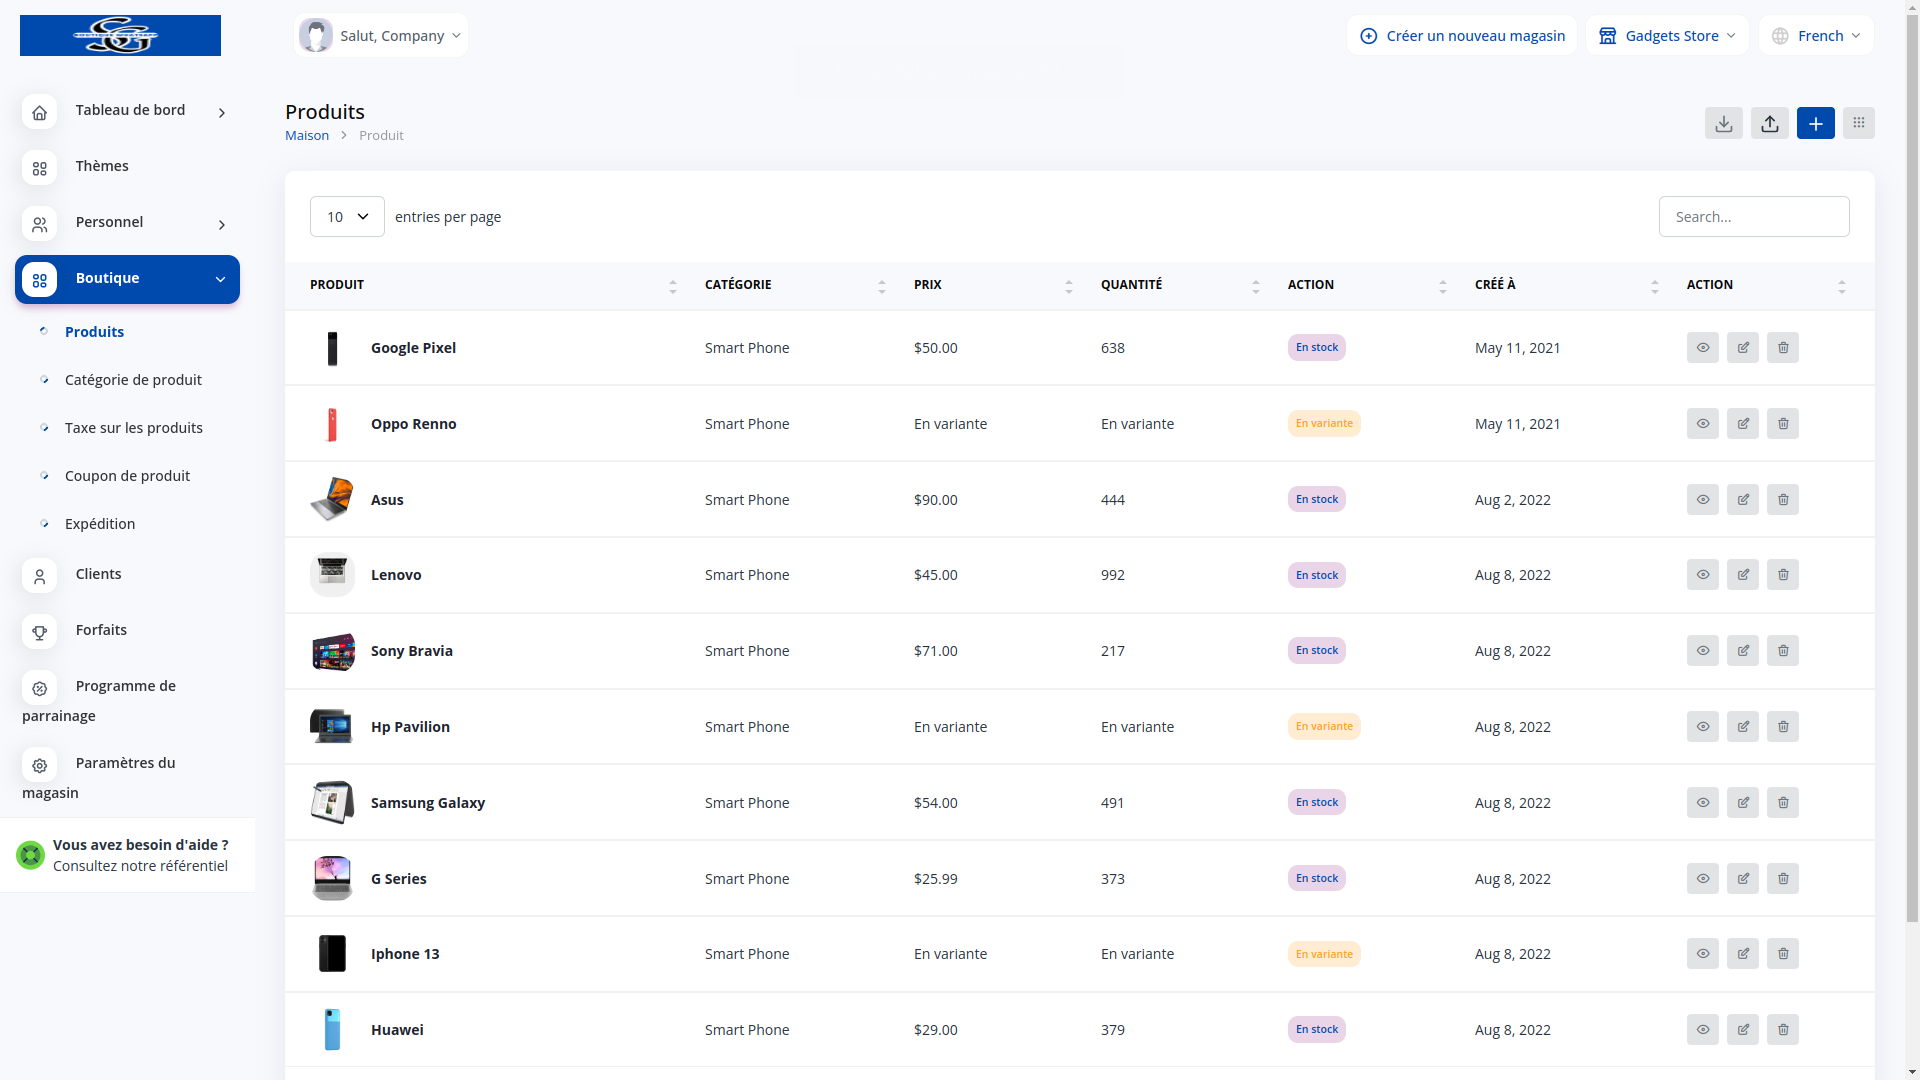Delete the Oppo Renno product
This screenshot has height=1080, width=1920.
(x=1782, y=424)
